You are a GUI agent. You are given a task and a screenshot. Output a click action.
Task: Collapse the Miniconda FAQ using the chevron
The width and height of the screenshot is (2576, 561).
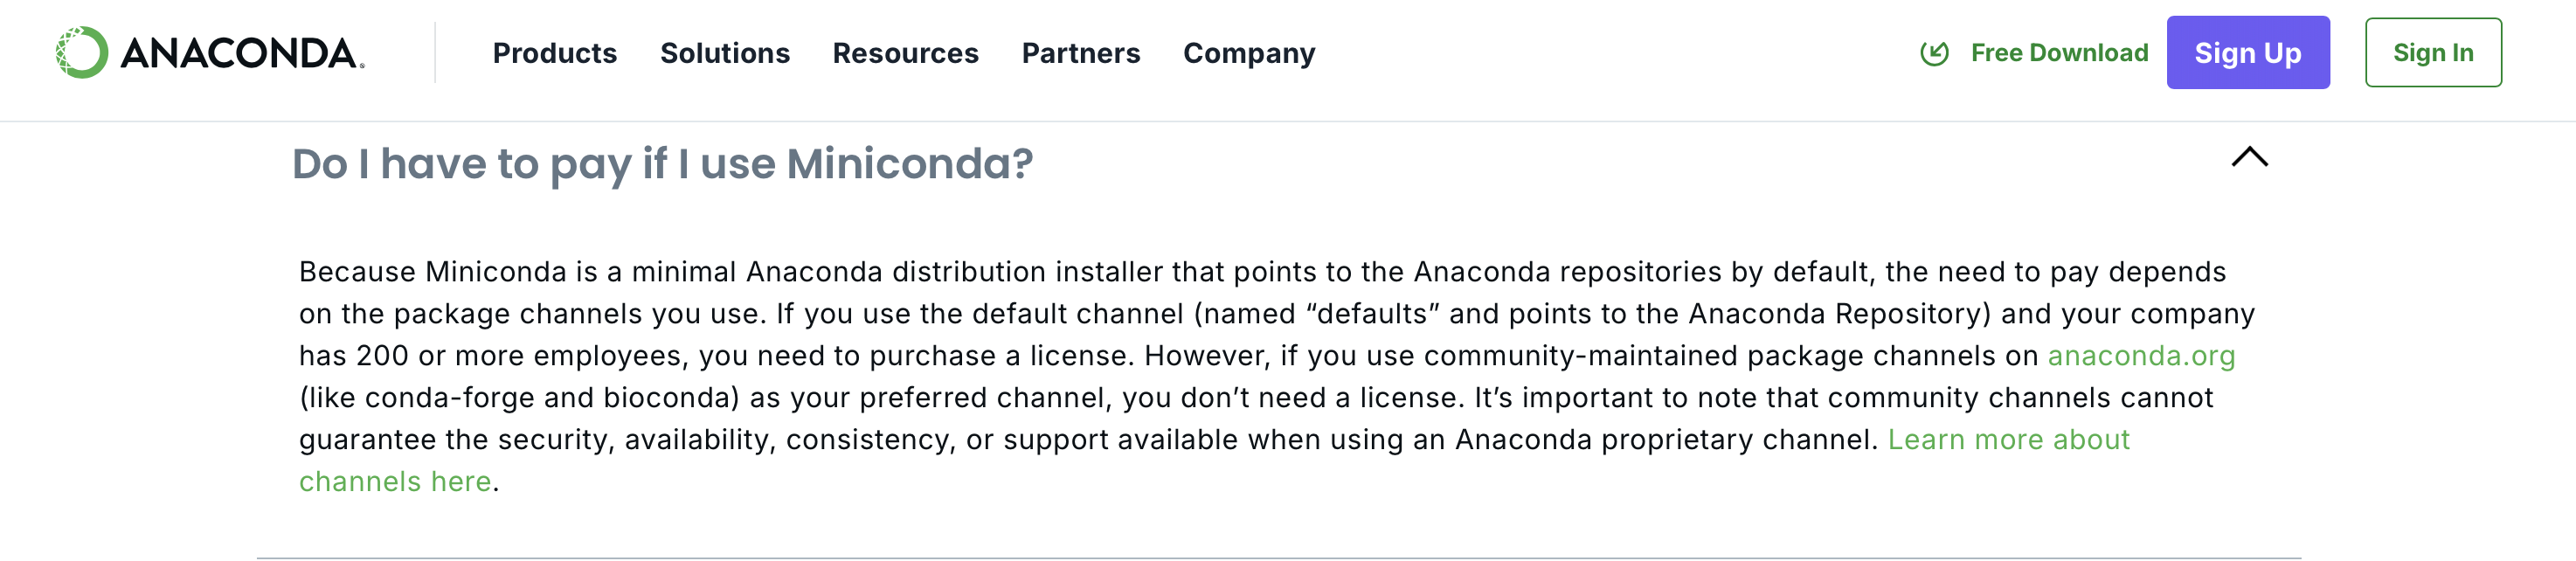[x=2249, y=157]
